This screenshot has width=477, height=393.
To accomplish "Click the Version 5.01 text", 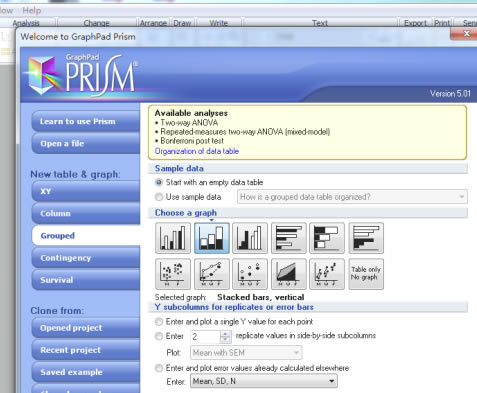I will pyautogui.click(x=450, y=94).
